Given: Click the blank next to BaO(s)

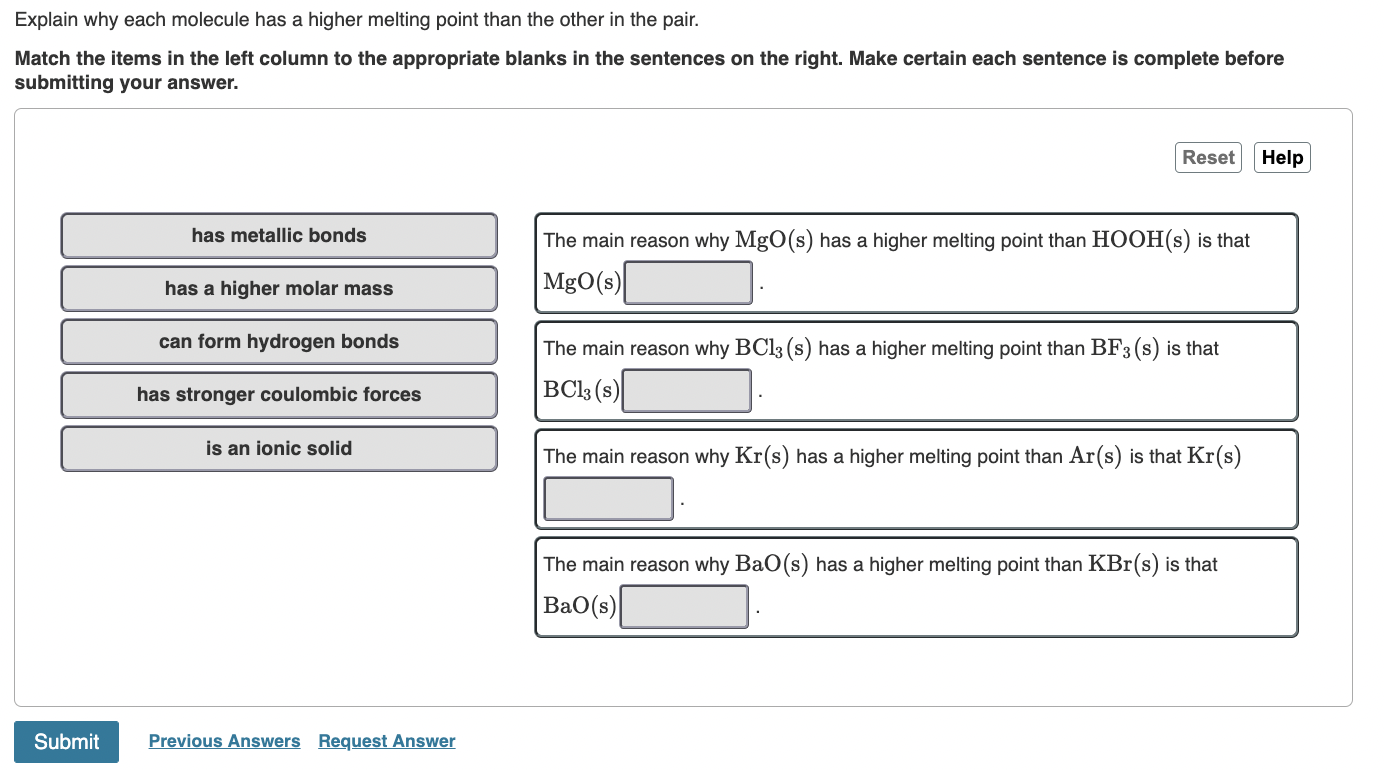Looking at the screenshot, I should click(x=684, y=606).
